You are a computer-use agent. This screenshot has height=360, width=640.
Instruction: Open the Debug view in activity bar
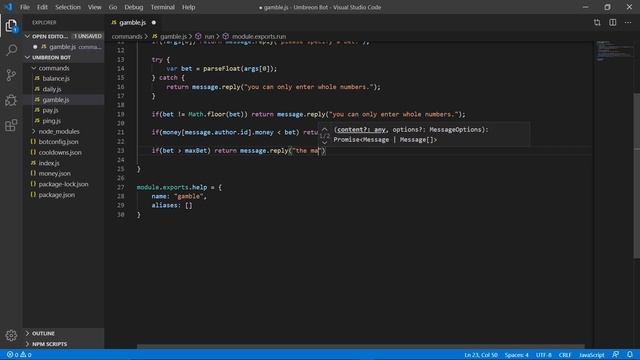tap(11, 100)
